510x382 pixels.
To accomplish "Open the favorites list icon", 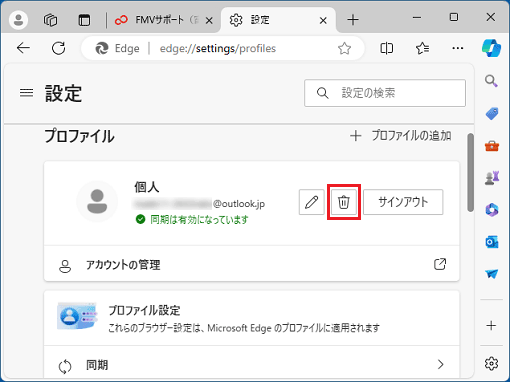I will [x=422, y=49].
